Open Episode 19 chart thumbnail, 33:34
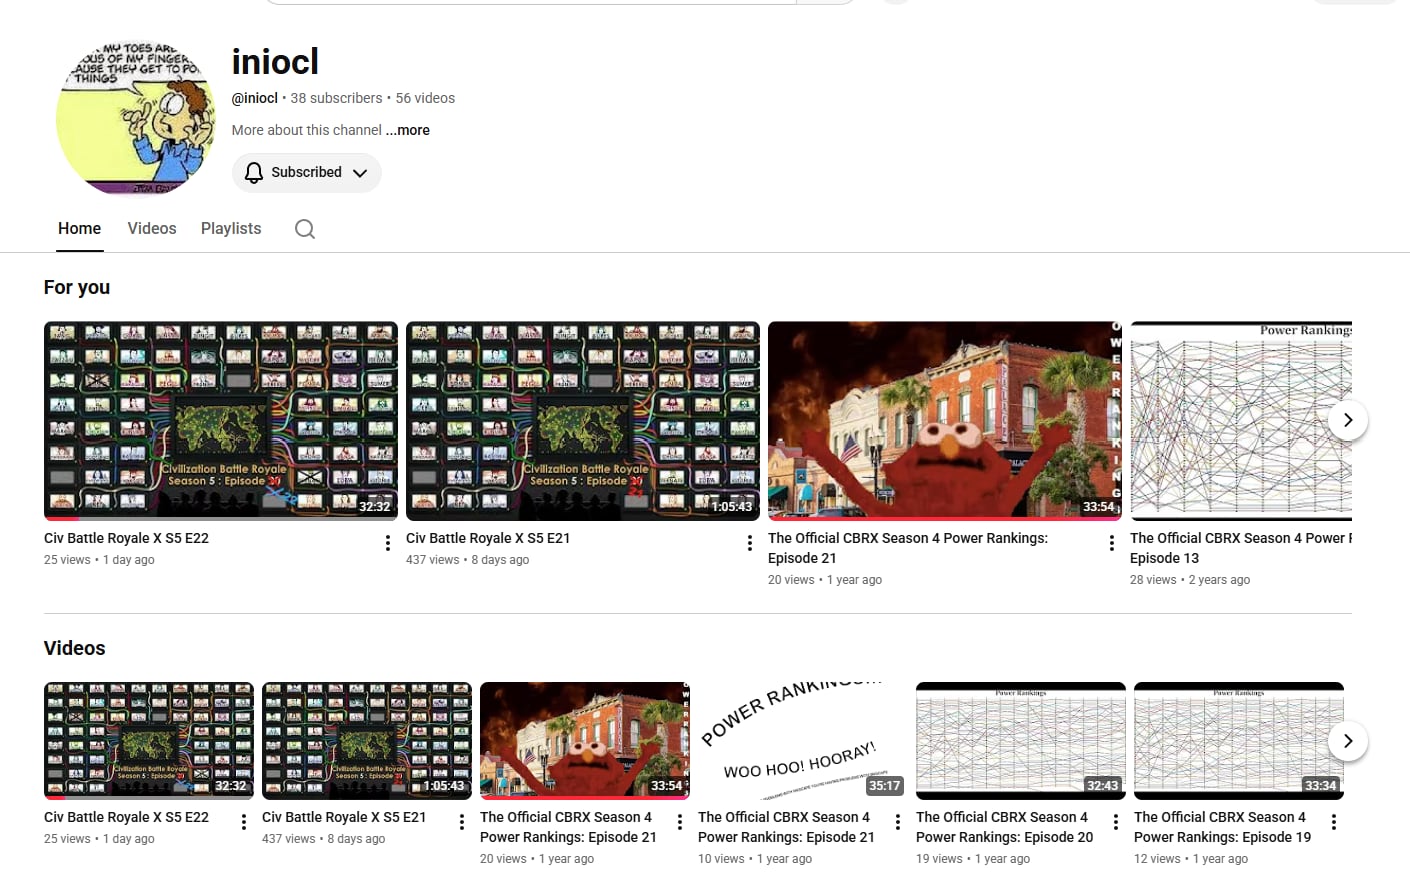The height and width of the screenshot is (876, 1410). (1239, 741)
